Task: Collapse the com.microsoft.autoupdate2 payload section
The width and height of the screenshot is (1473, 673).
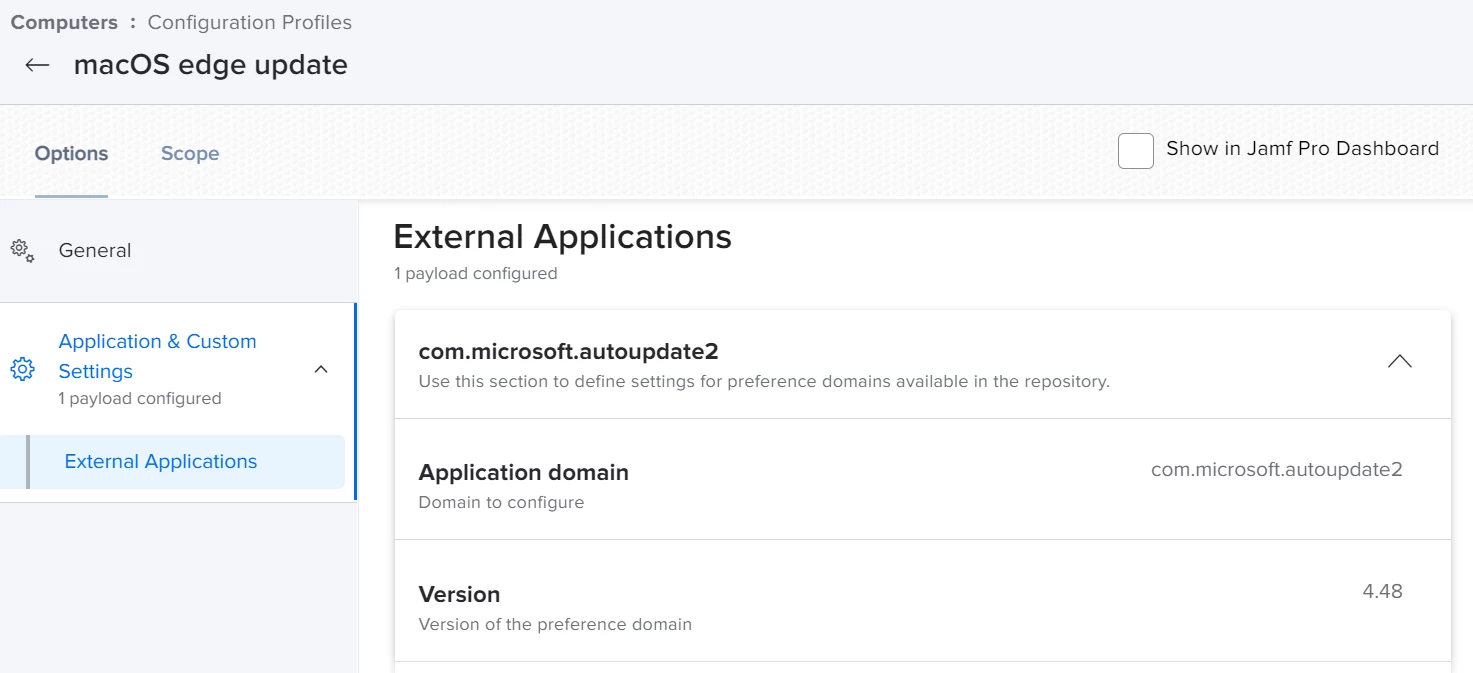Action: tap(1400, 361)
